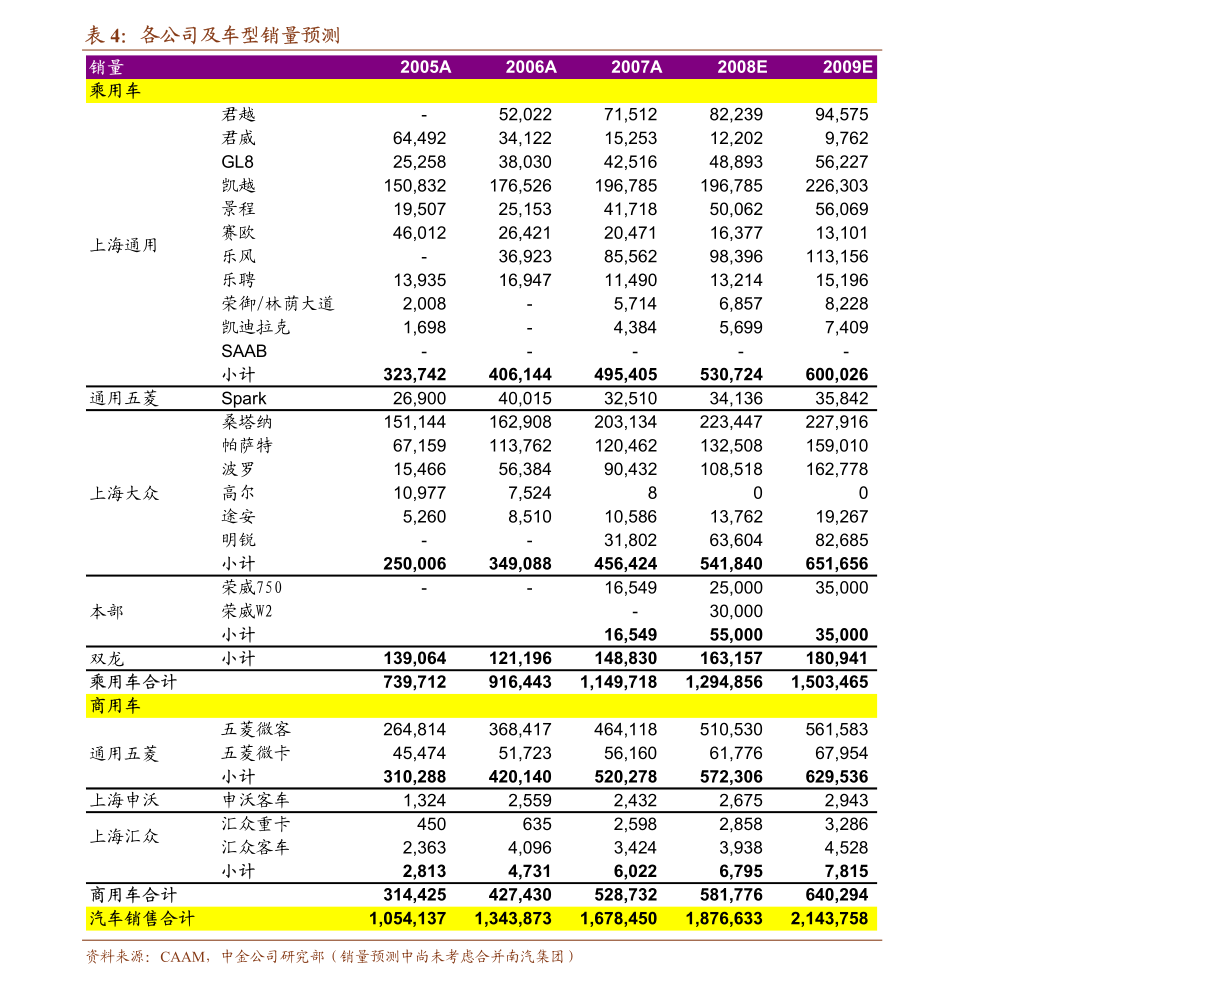Select the 2007A column header

[x=637, y=67]
